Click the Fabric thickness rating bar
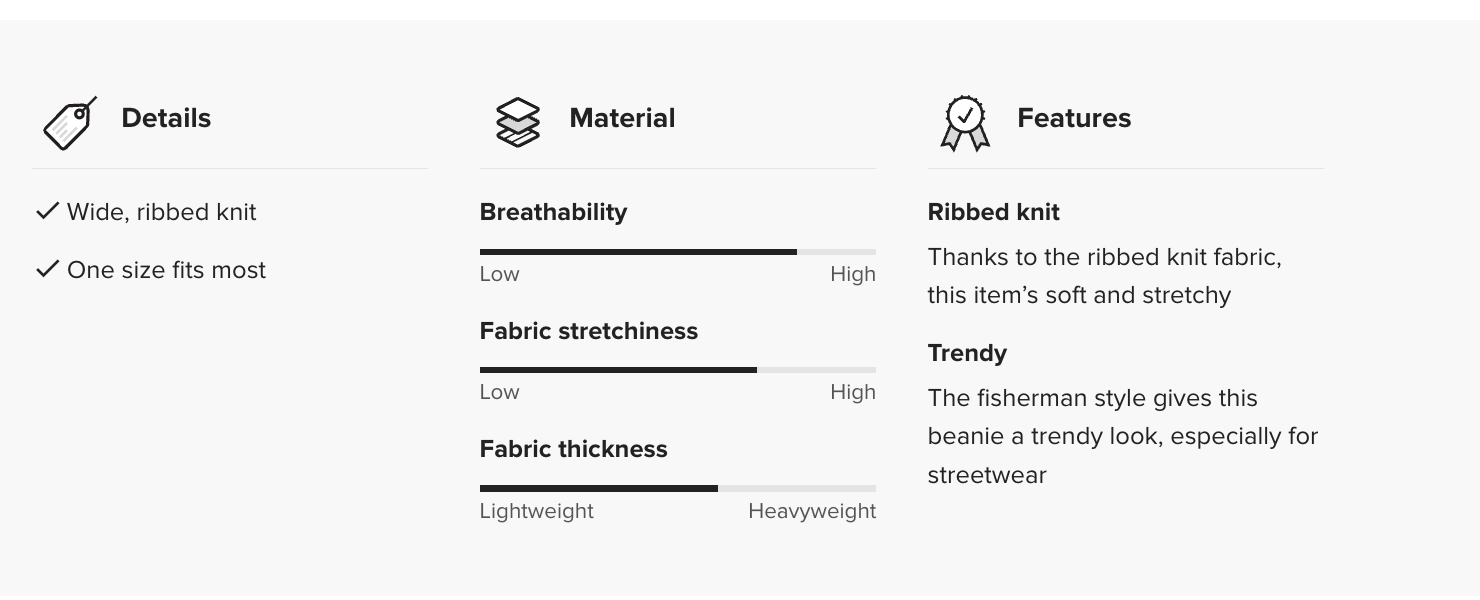1480x600 pixels. (x=677, y=489)
